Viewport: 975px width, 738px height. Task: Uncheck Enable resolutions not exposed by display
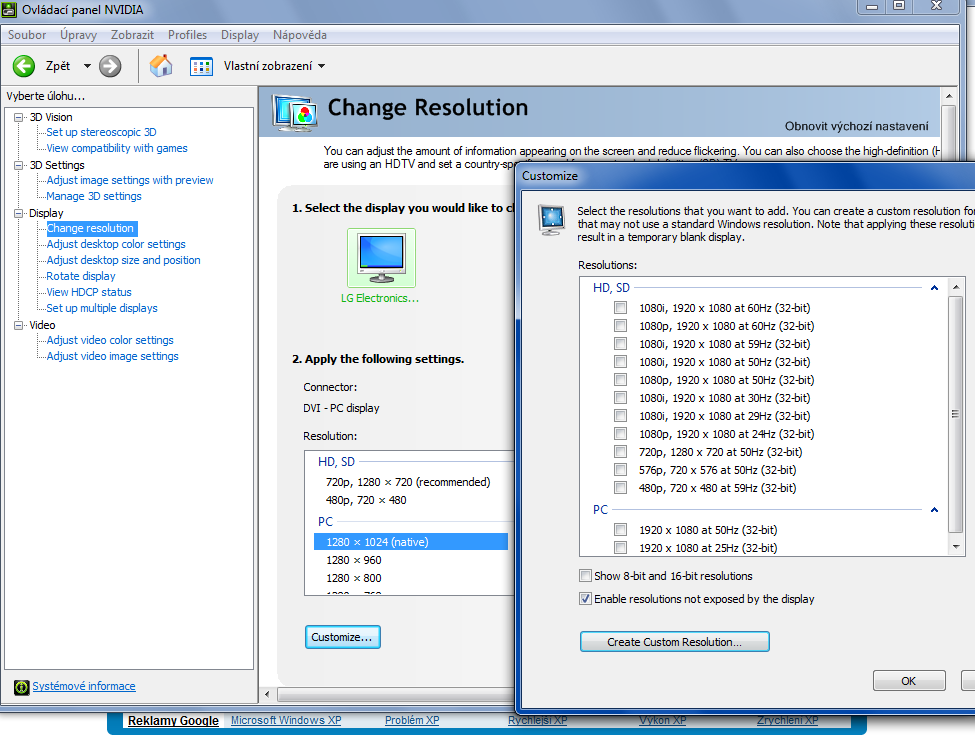pos(585,599)
